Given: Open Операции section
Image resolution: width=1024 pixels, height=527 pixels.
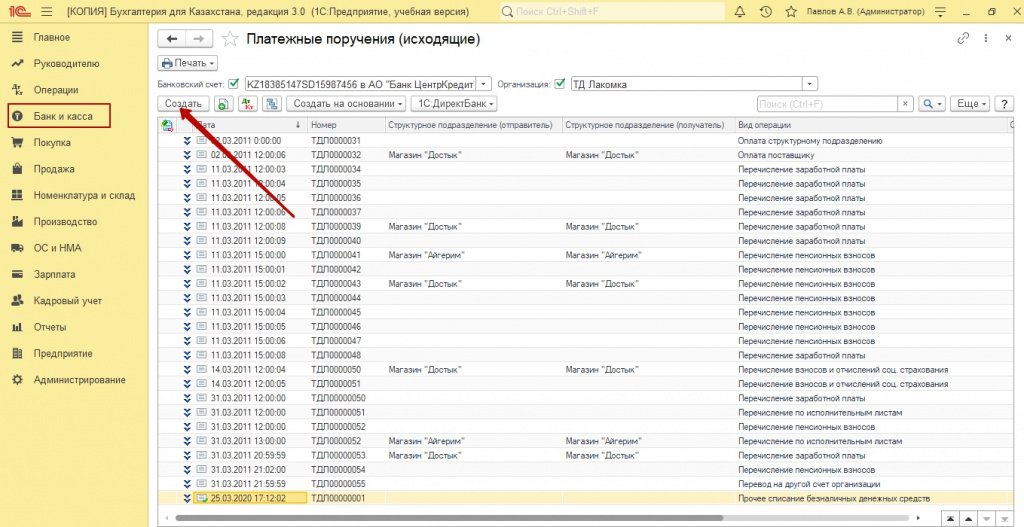Looking at the screenshot, I should (x=56, y=90).
